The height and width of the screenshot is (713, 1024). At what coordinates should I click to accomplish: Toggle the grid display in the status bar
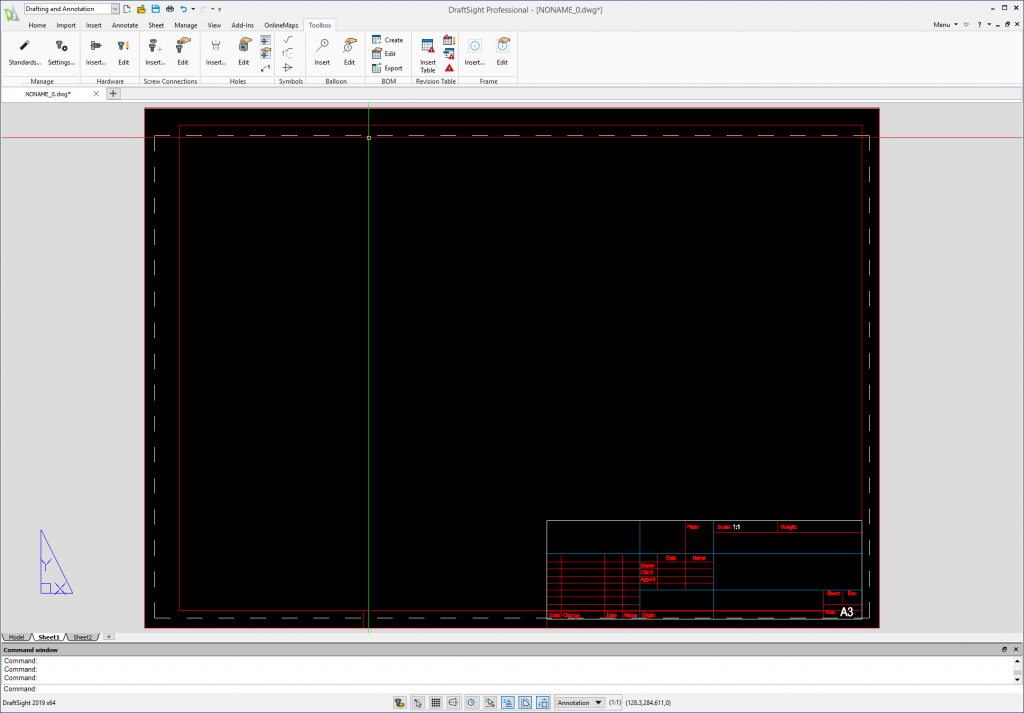point(435,702)
